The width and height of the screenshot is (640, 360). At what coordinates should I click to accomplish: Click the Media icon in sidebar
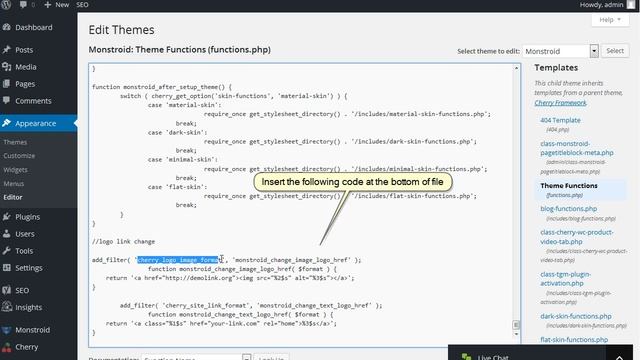[6, 67]
